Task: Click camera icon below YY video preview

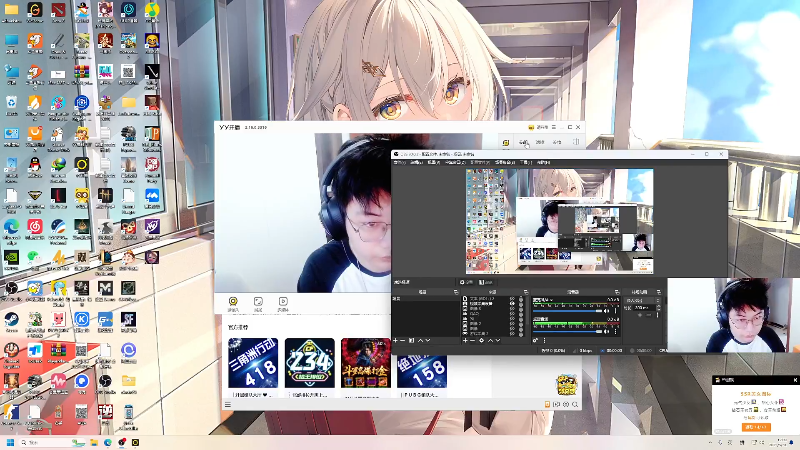Action: coord(233,302)
